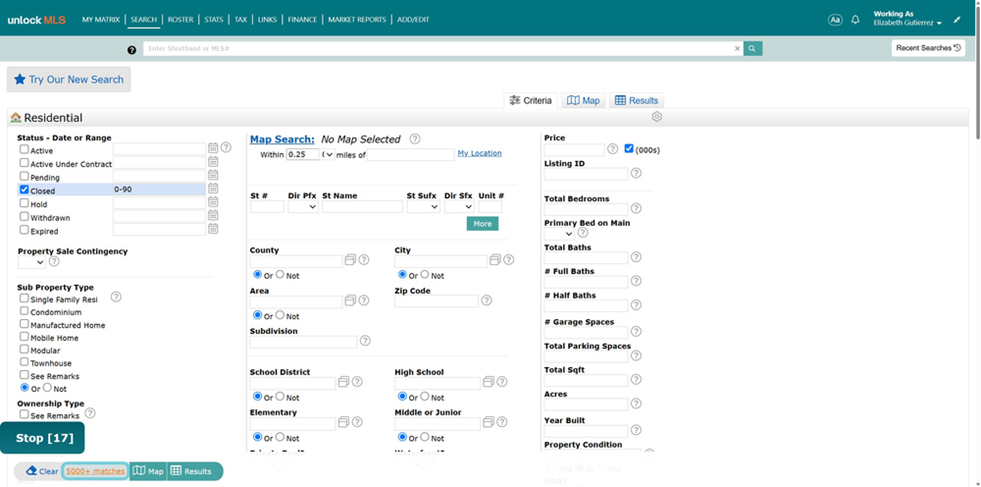Select Not radio under County

pyautogui.click(x=280, y=274)
